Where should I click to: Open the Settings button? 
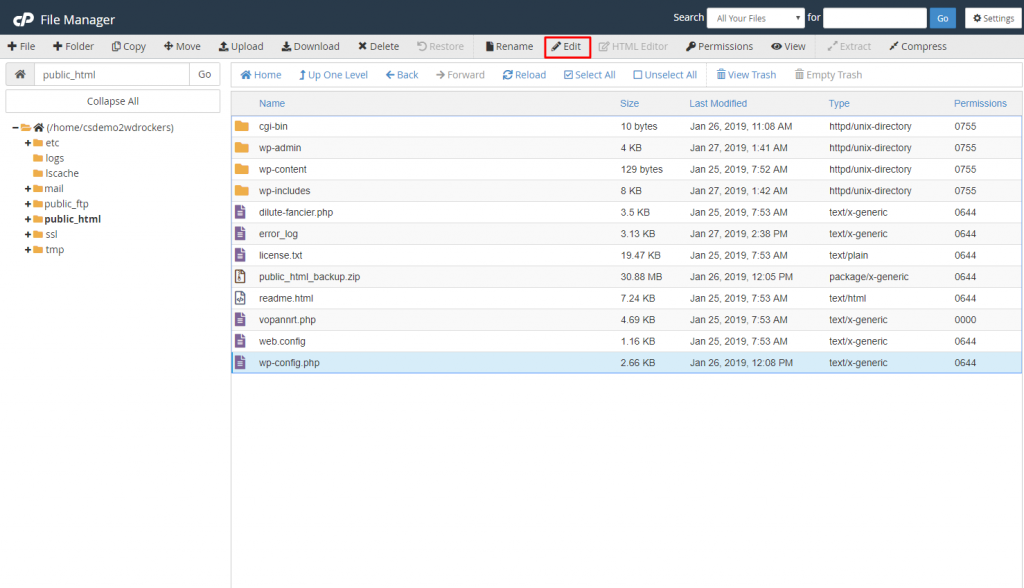point(992,18)
